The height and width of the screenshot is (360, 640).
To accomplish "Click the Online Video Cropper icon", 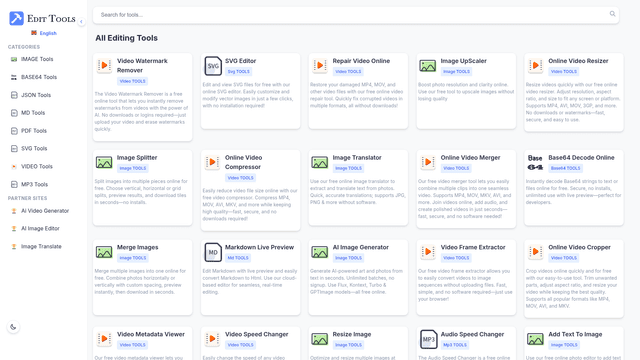I will click(x=535, y=252).
